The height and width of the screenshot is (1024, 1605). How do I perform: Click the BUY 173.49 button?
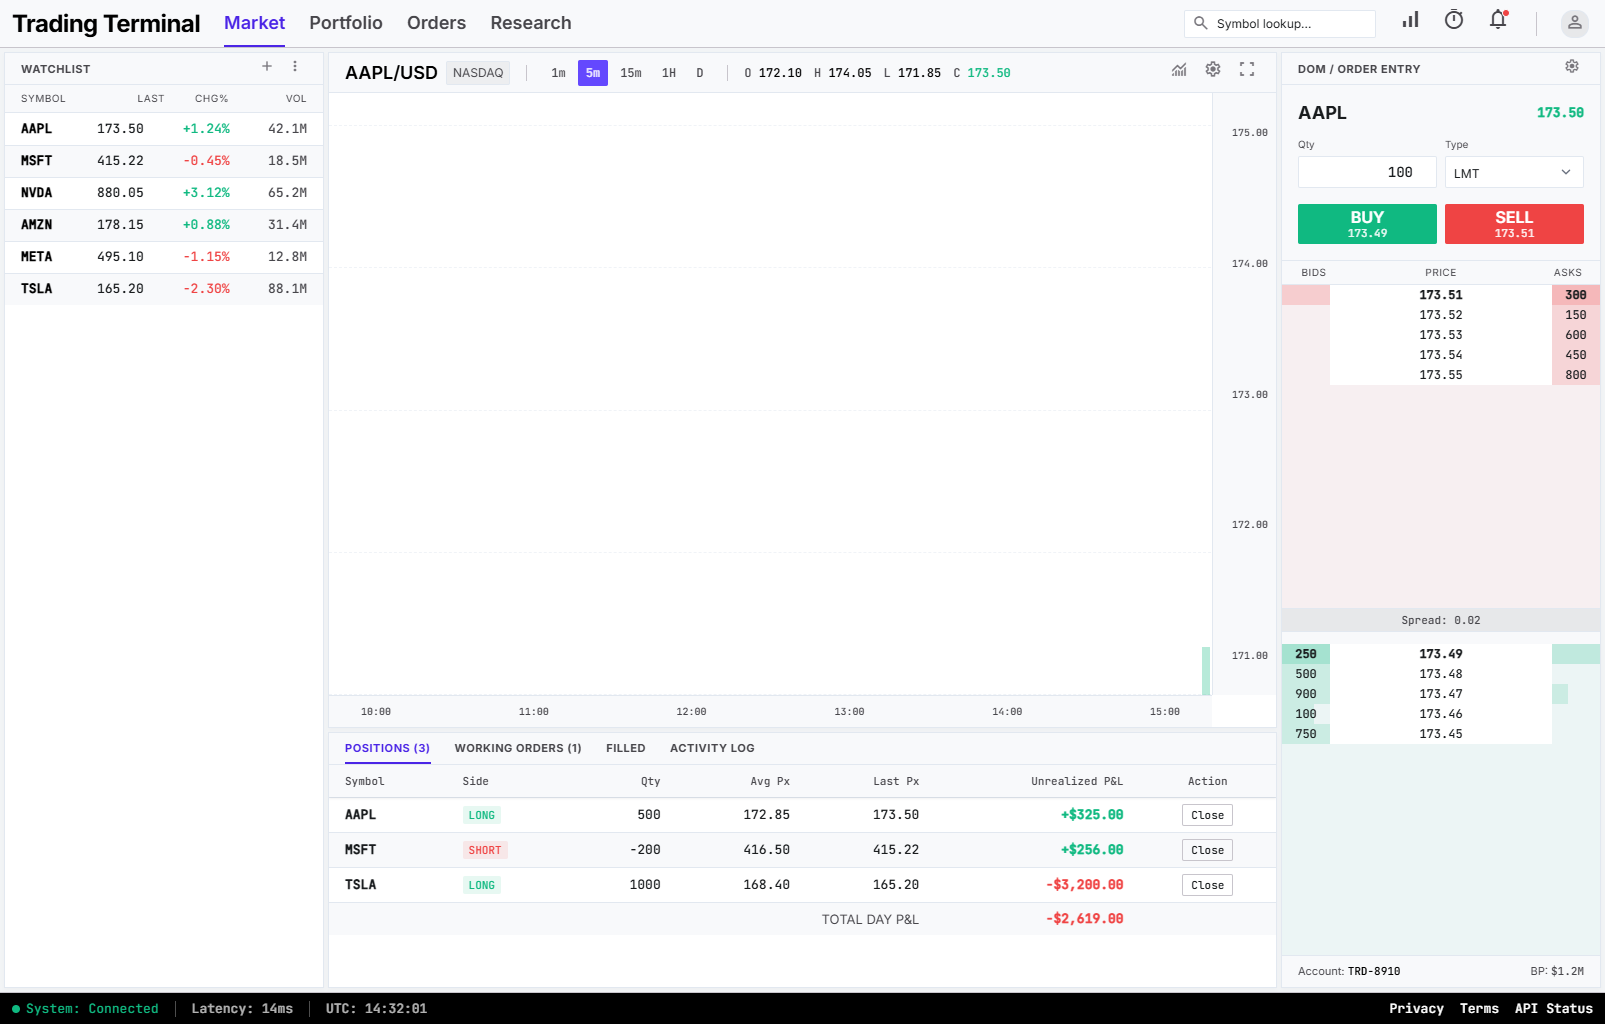1367,224
